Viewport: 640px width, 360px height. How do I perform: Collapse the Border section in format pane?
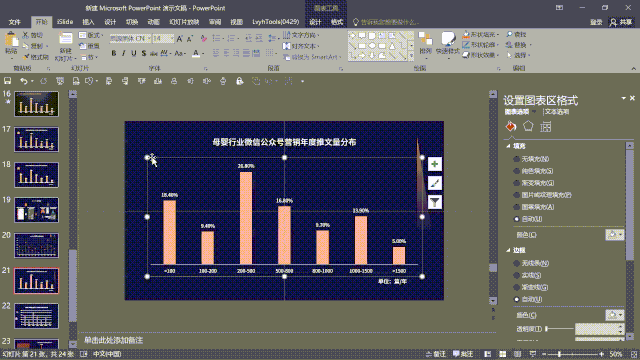pyautogui.click(x=508, y=250)
